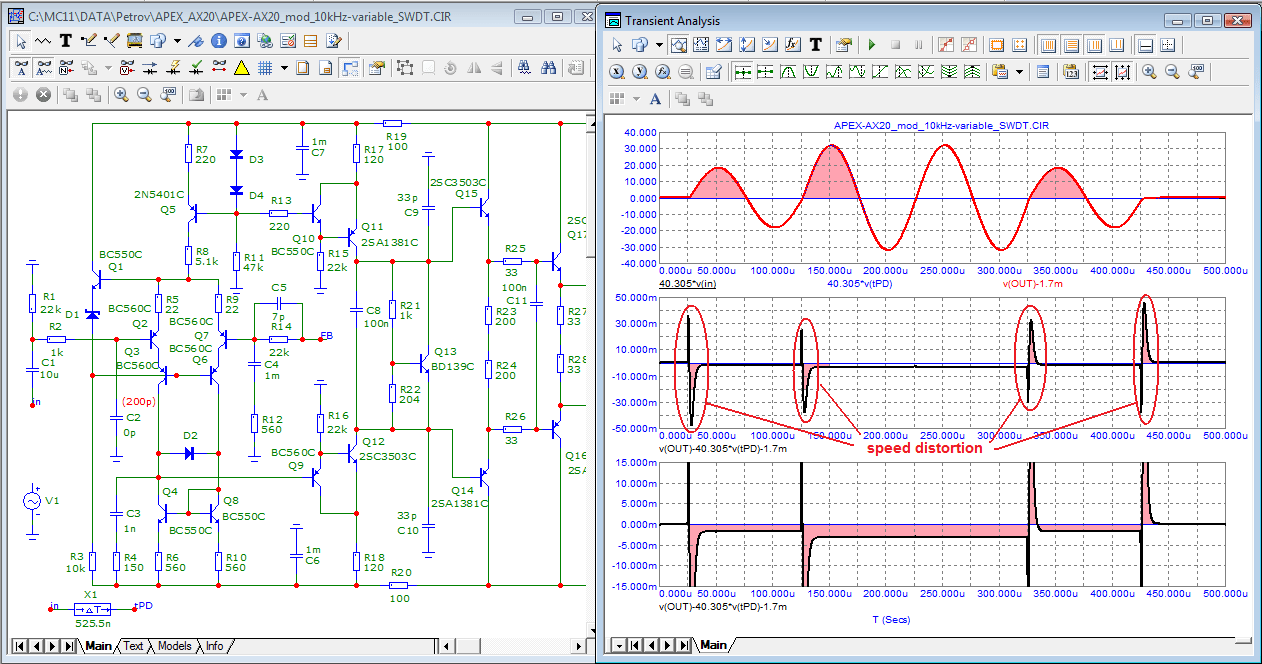Toggle the highlighted drag-copy/rubberband icon
This screenshot has height=664, width=1262.
[351, 68]
